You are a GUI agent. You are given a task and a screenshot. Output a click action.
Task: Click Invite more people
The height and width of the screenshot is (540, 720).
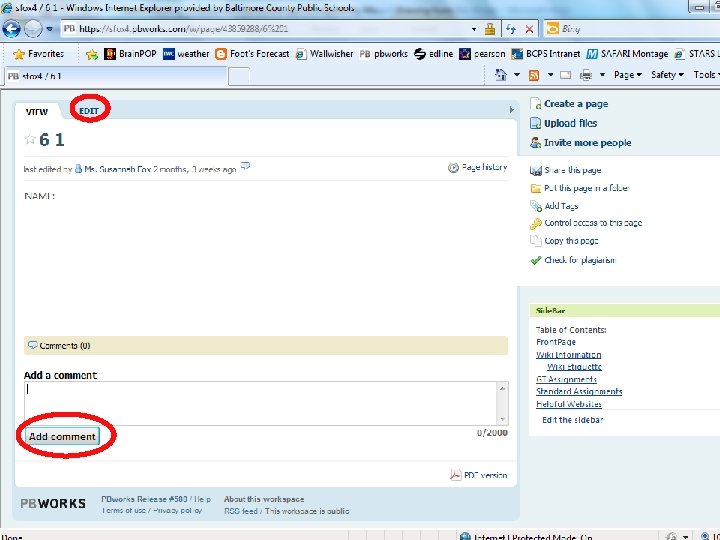581,143
